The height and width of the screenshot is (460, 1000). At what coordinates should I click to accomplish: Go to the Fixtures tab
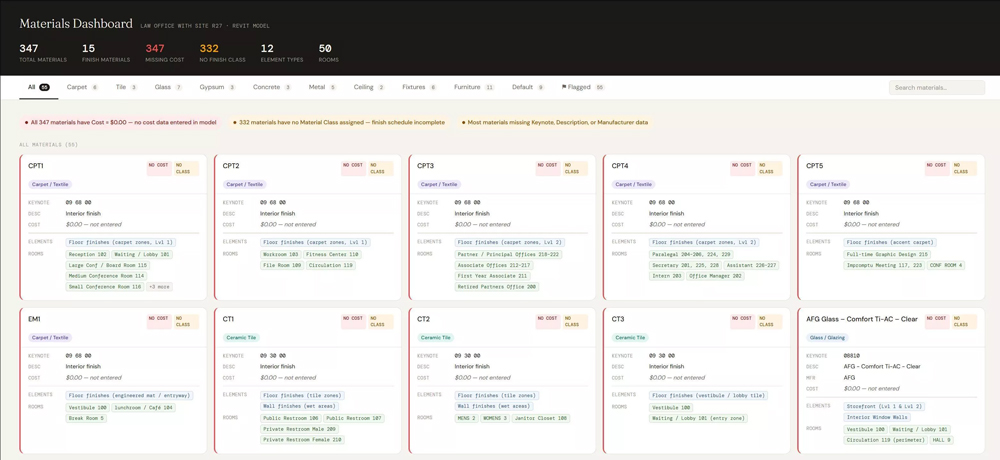[x=420, y=87]
